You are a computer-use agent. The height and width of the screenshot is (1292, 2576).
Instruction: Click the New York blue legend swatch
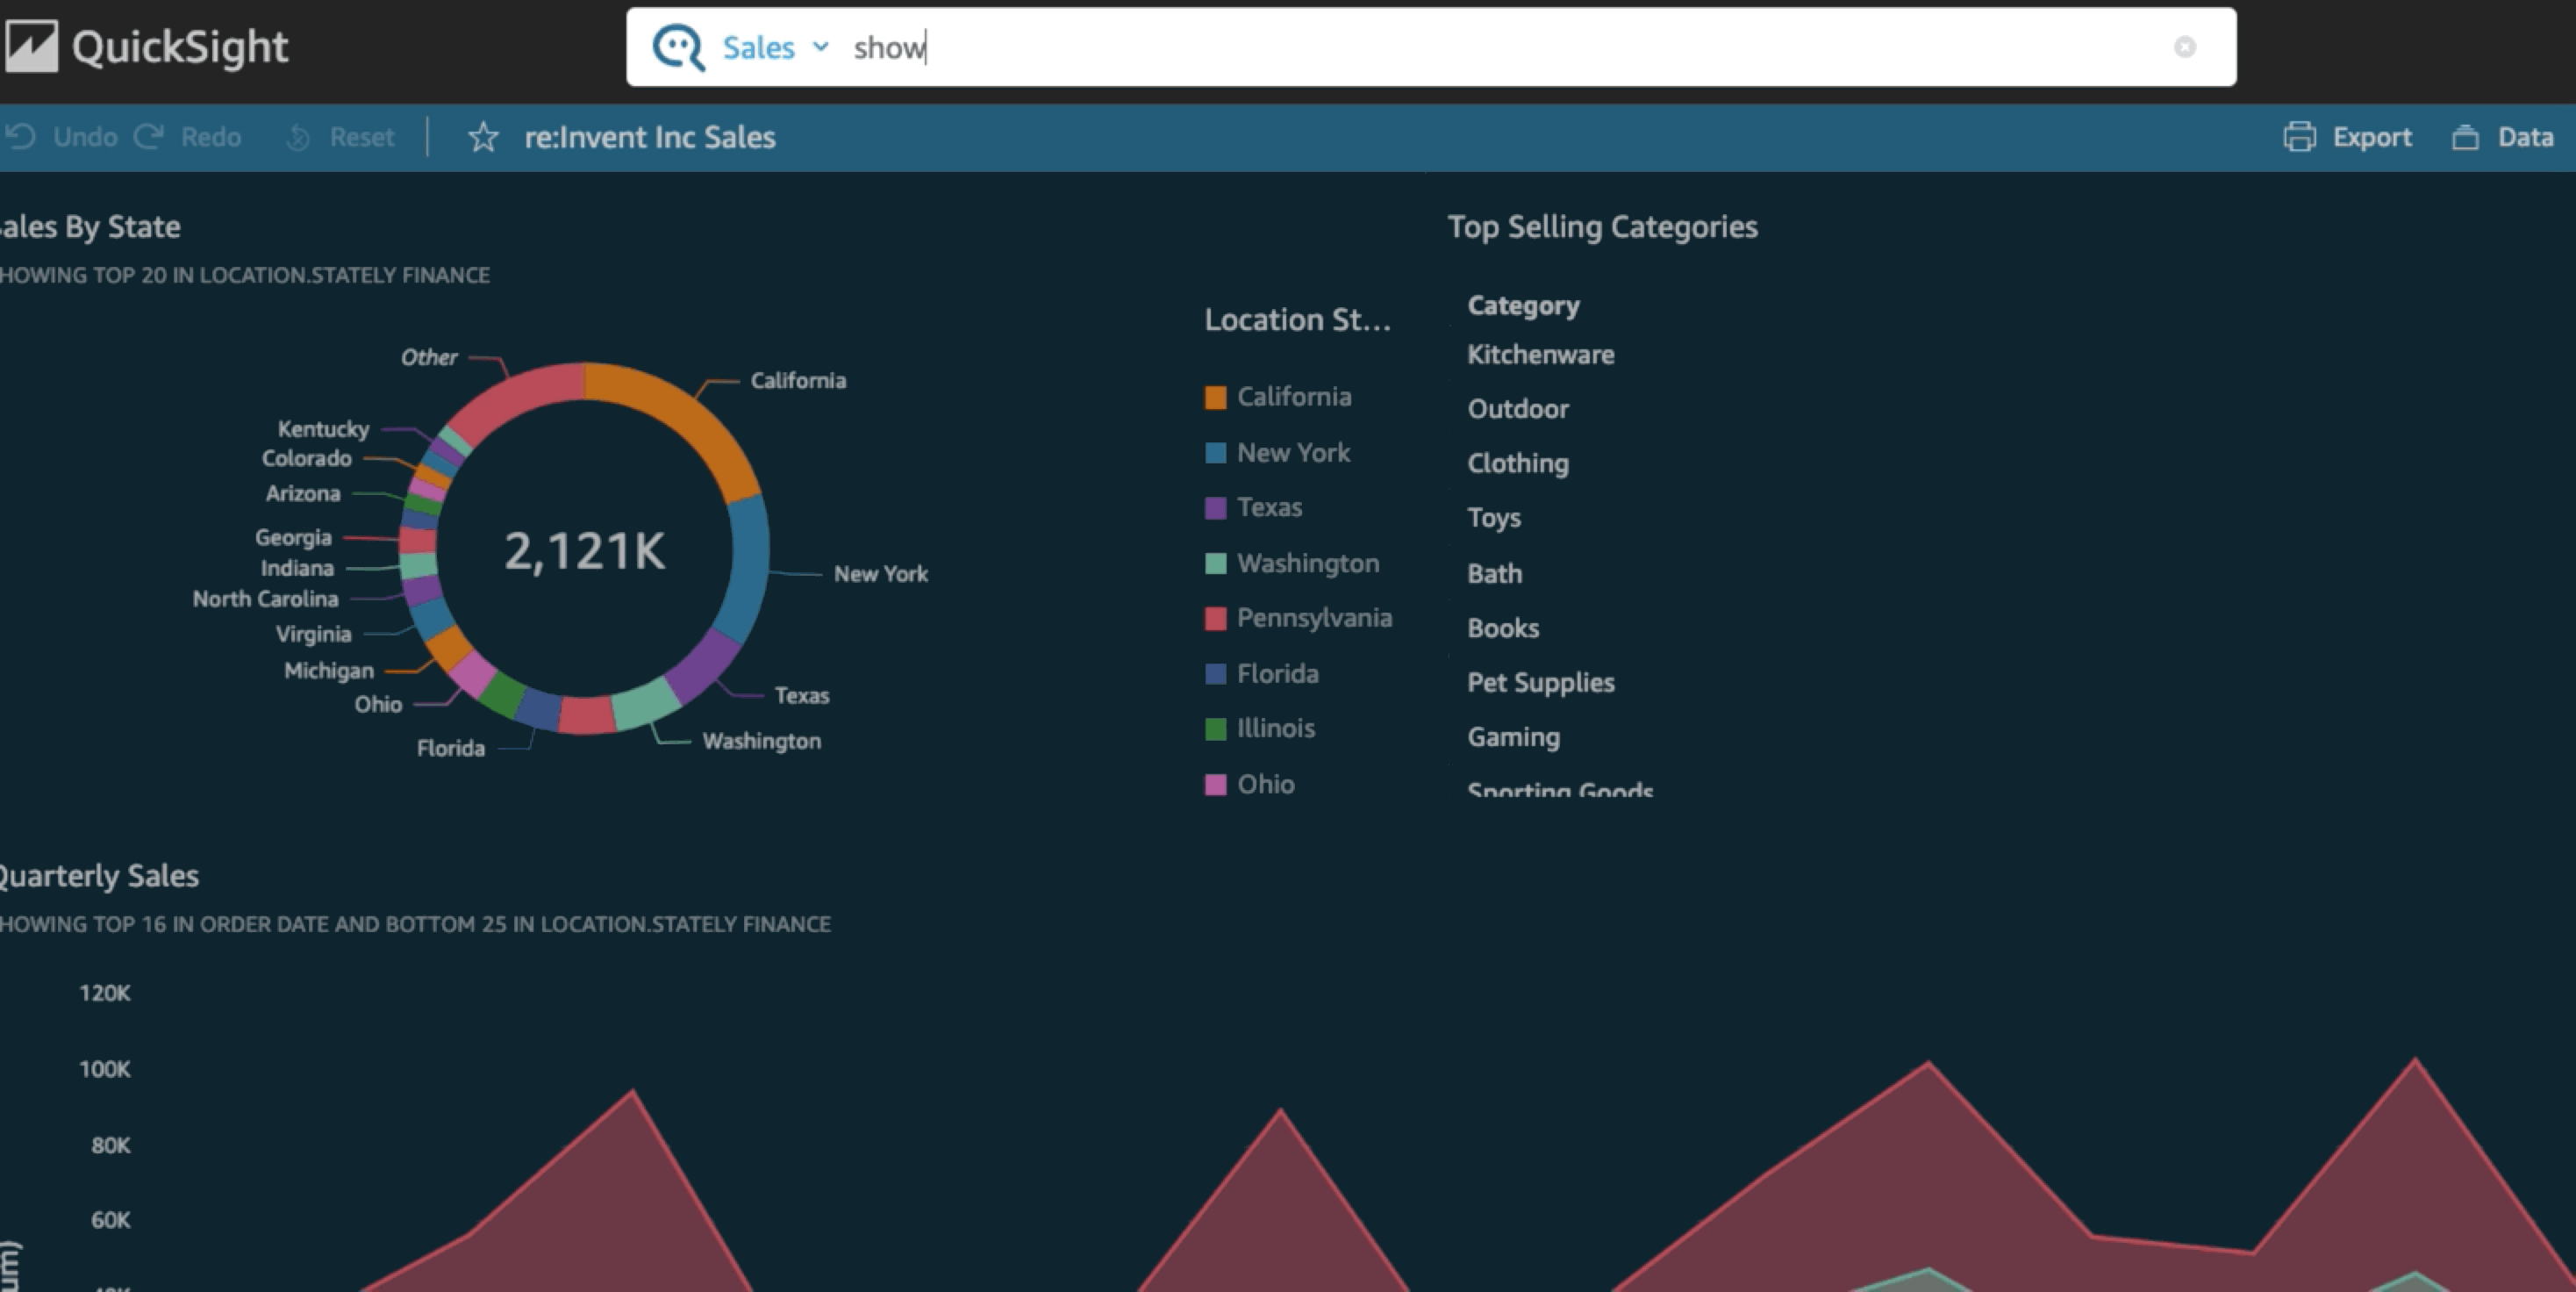(x=1215, y=453)
